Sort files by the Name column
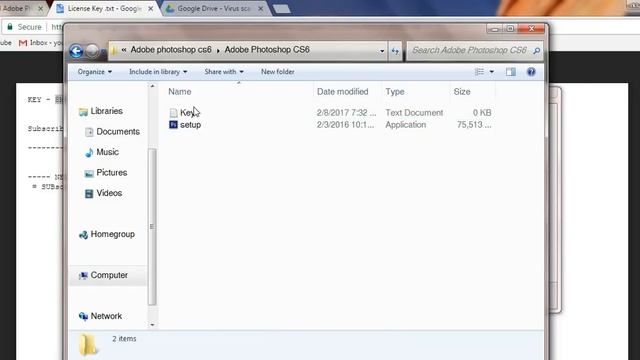The image size is (640, 360). [180, 92]
